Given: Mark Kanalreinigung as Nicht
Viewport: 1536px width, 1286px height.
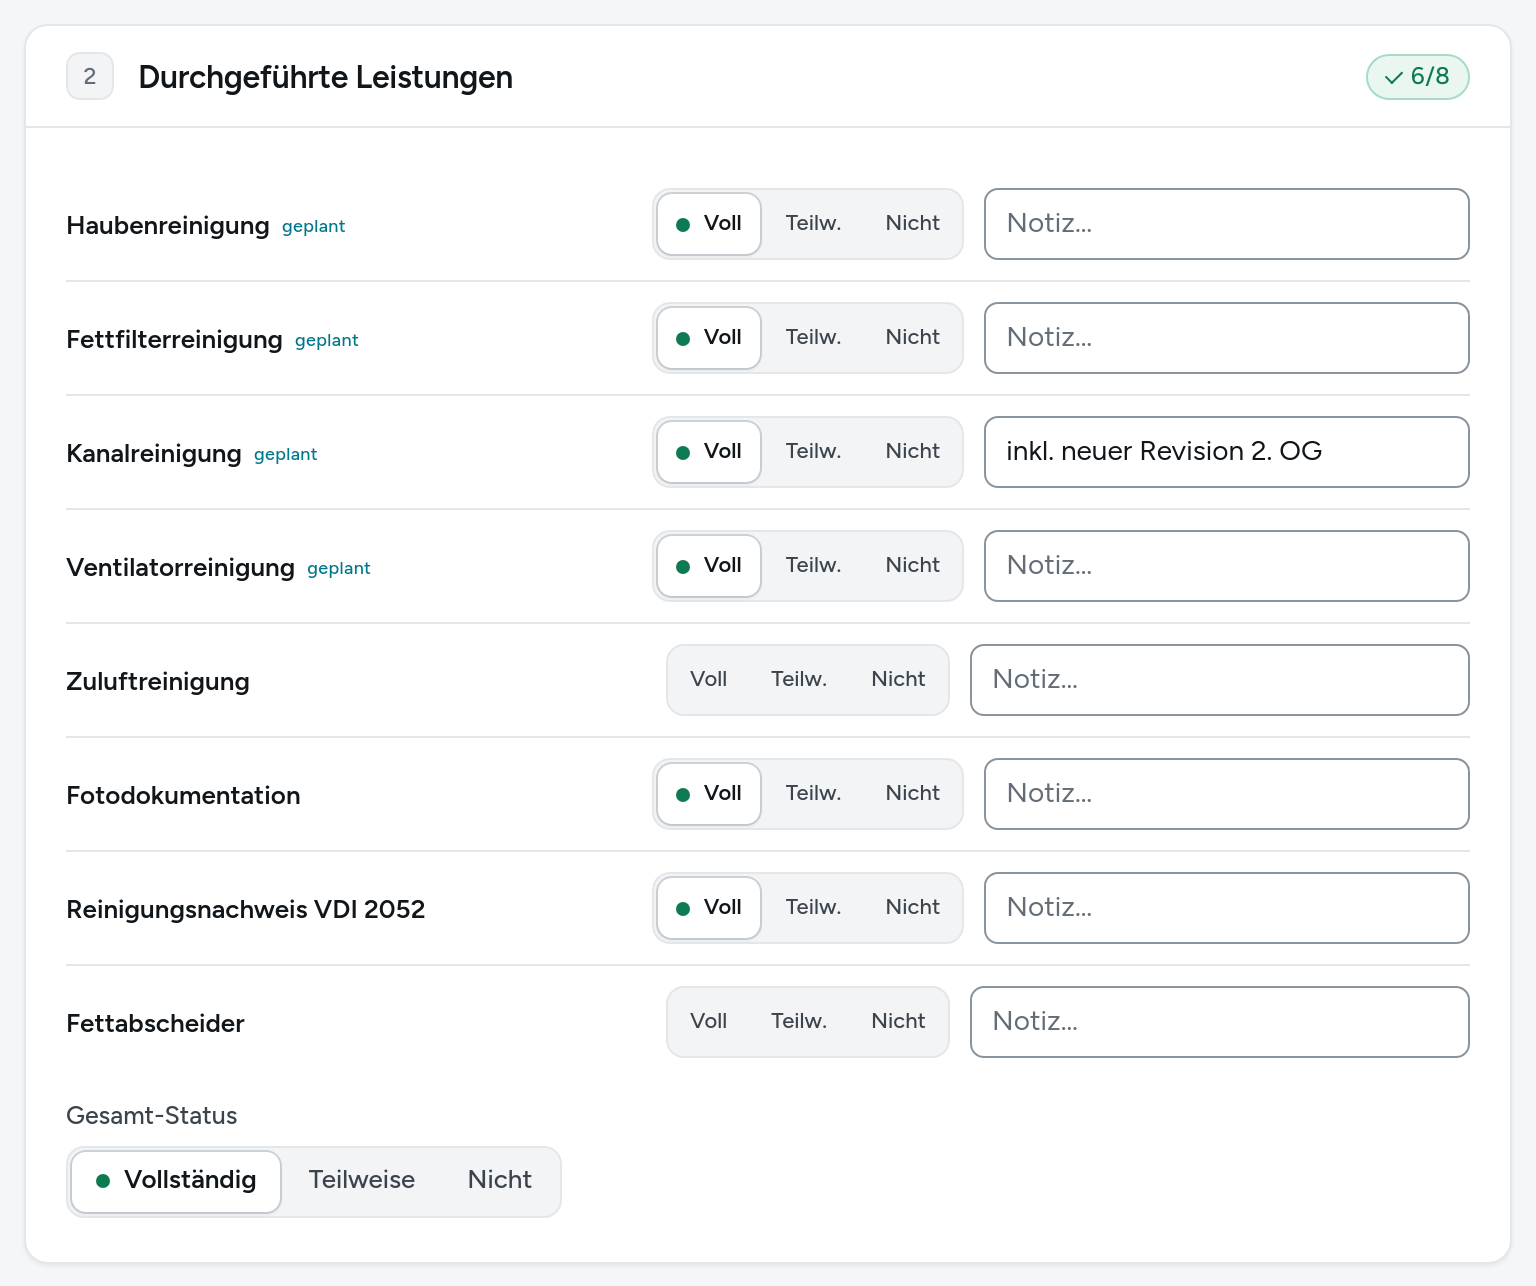Looking at the screenshot, I should 912,452.
